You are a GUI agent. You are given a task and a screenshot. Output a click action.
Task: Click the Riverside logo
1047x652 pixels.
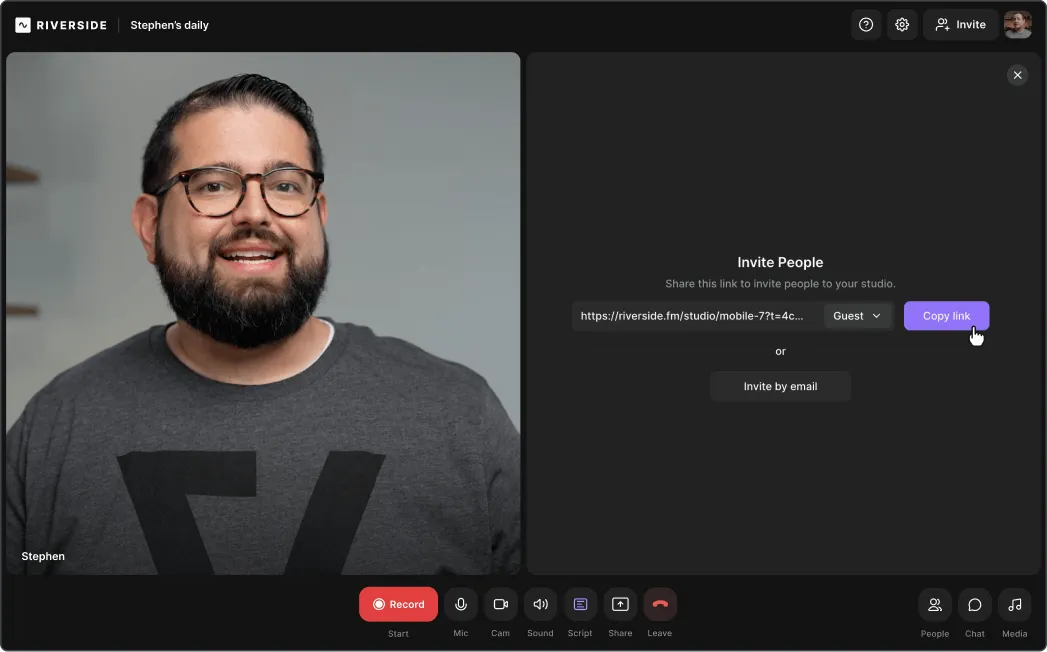(x=60, y=25)
